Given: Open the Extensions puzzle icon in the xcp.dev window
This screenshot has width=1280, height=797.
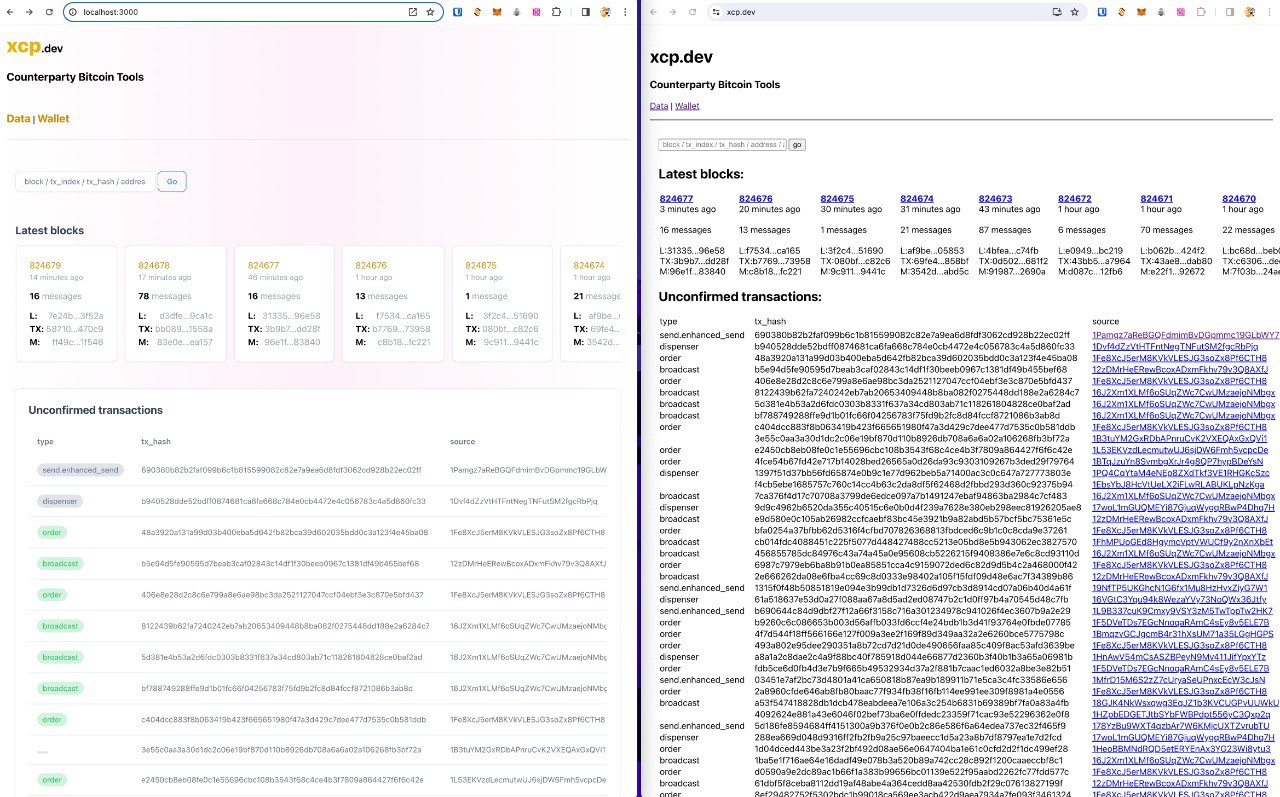Looking at the screenshot, I should pyautogui.click(x=1200, y=12).
